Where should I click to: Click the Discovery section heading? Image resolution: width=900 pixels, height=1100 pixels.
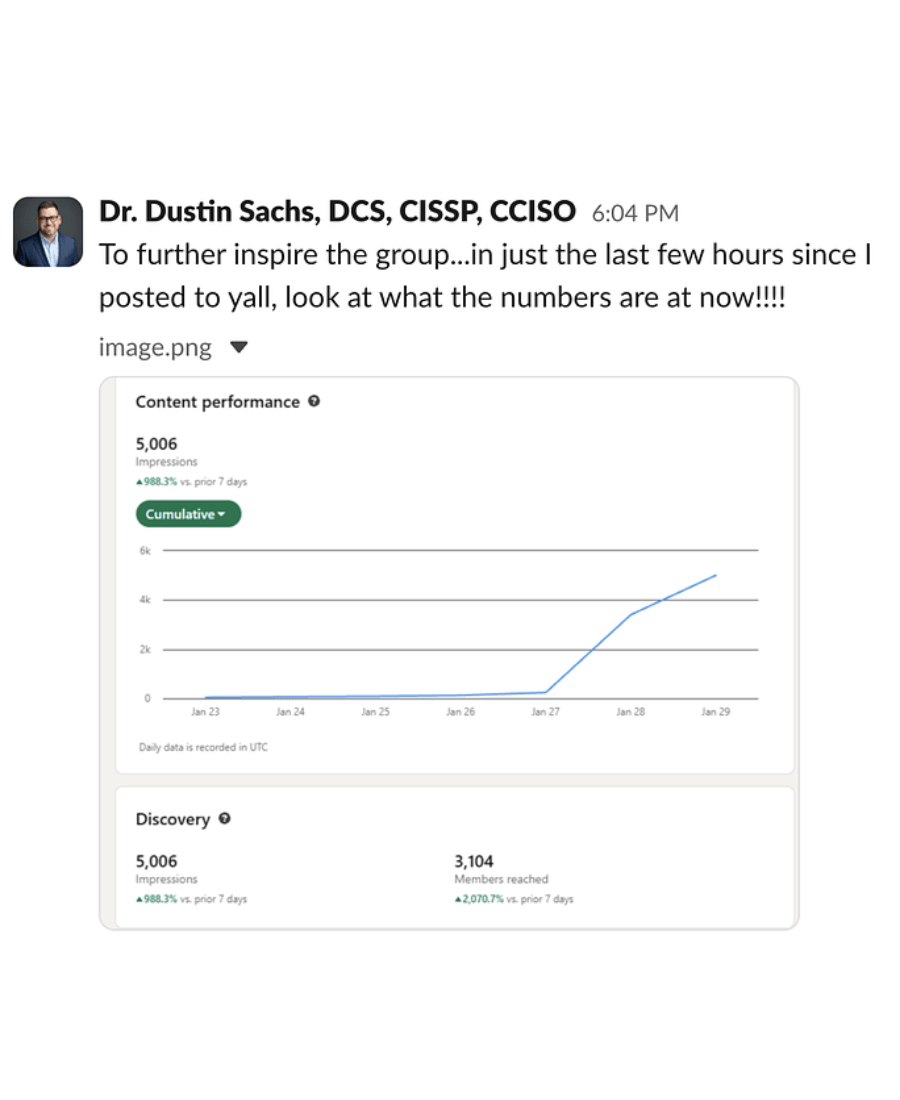coord(173,819)
